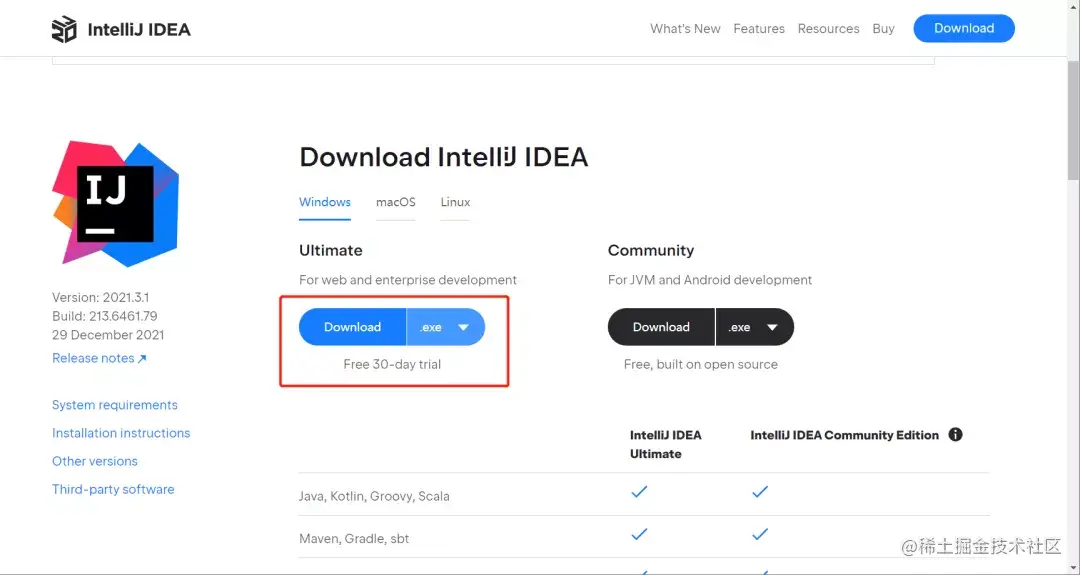Image resolution: width=1080 pixels, height=575 pixels.
Task: Expand the Ultimate .exe format dropdown
Action: tap(446, 327)
